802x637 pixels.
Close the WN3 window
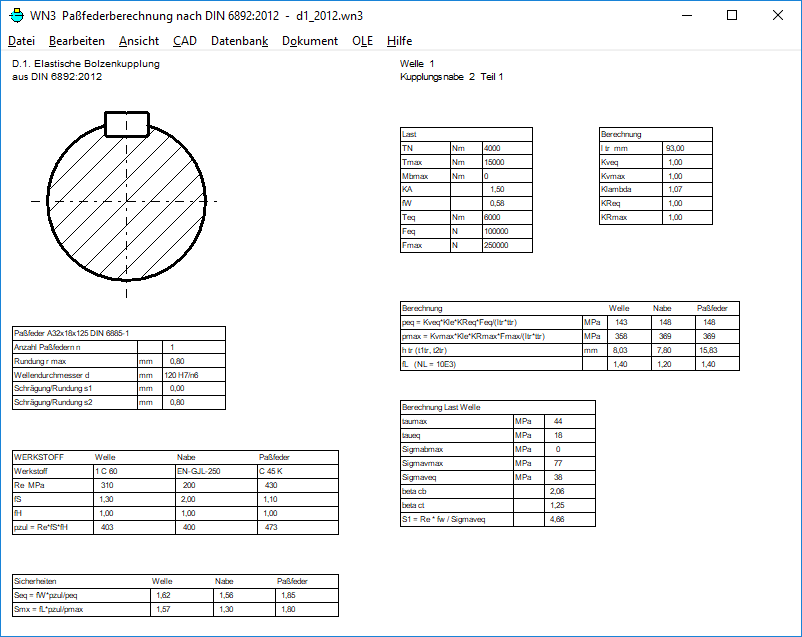pyautogui.click(x=778, y=15)
